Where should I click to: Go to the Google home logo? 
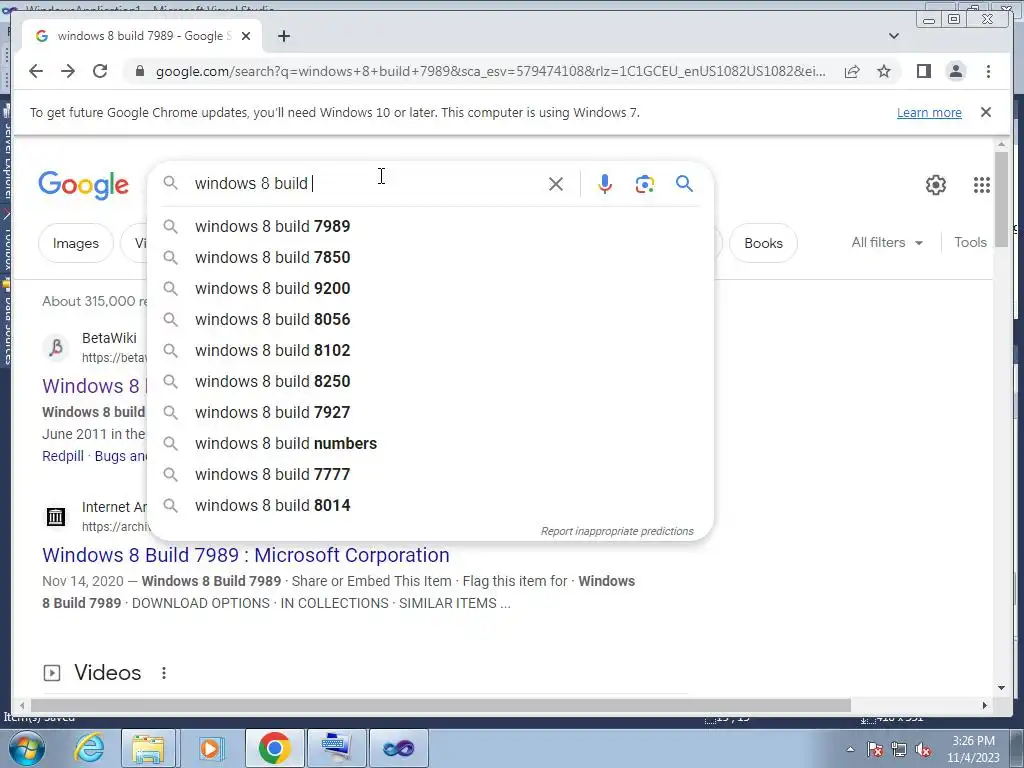pyautogui.click(x=84, y=185)
